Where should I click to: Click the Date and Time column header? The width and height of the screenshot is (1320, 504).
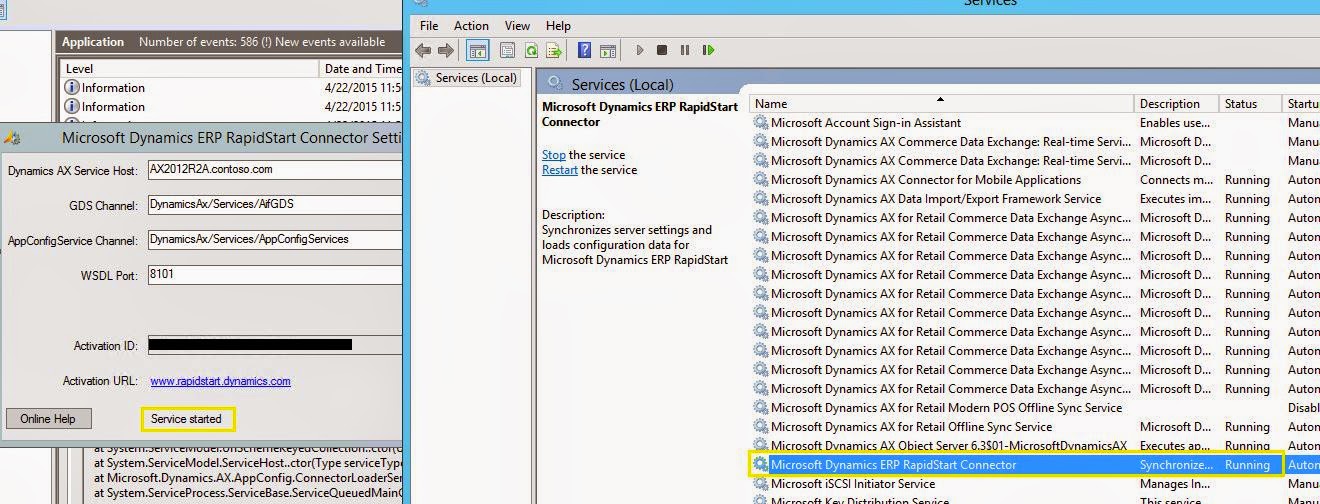tap(361, 69)
